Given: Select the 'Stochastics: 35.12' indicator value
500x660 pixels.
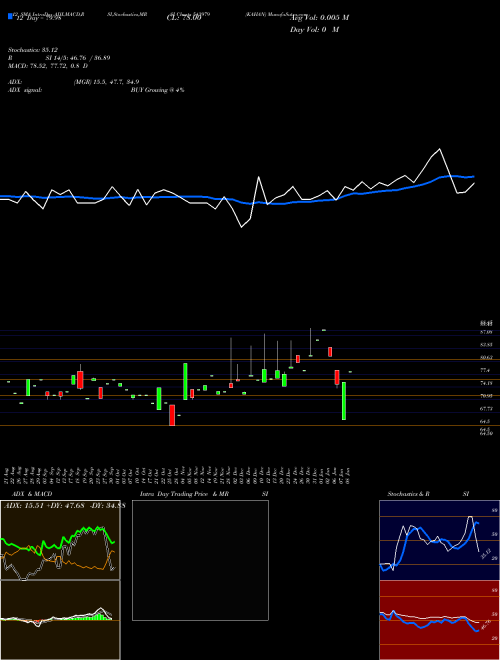Looking at the screenshot, I should [x=33, y=50].
